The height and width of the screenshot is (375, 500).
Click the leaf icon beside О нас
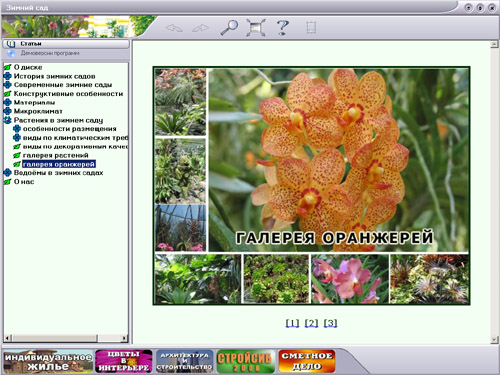(x=8, y=182)
